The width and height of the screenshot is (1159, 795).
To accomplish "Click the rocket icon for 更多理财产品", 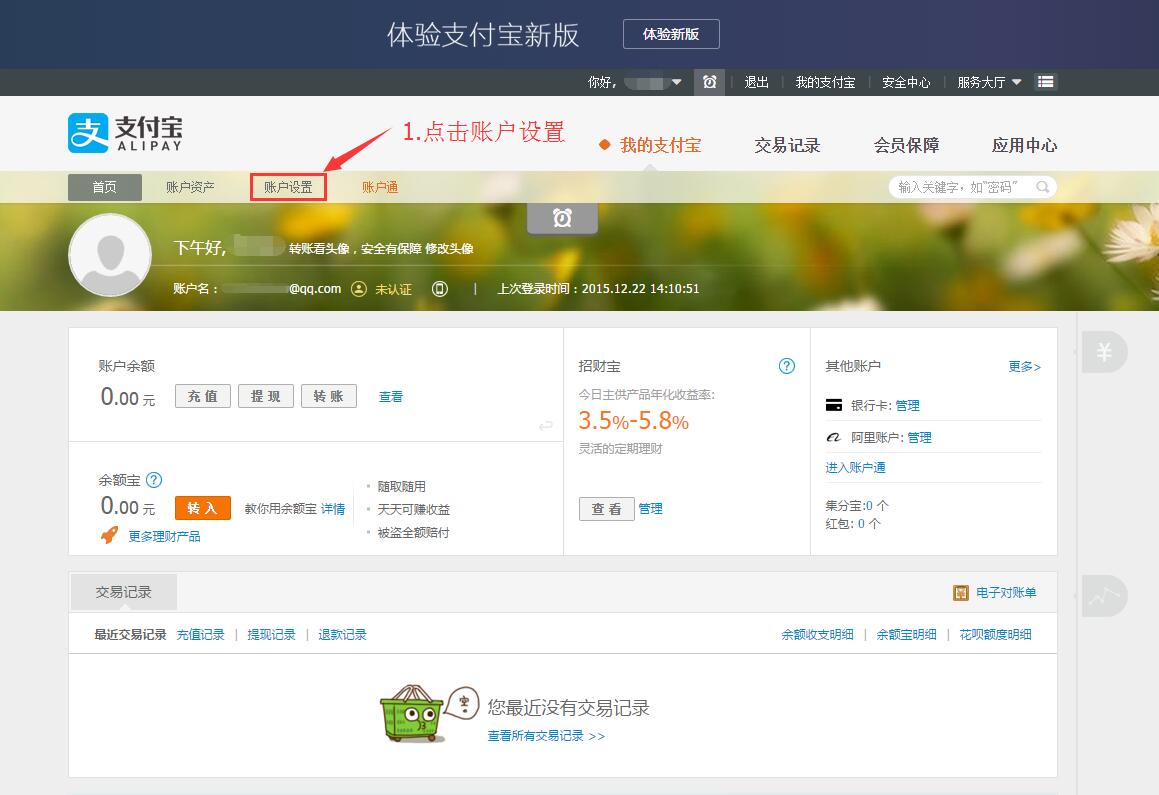I will (x=109, y=535).
